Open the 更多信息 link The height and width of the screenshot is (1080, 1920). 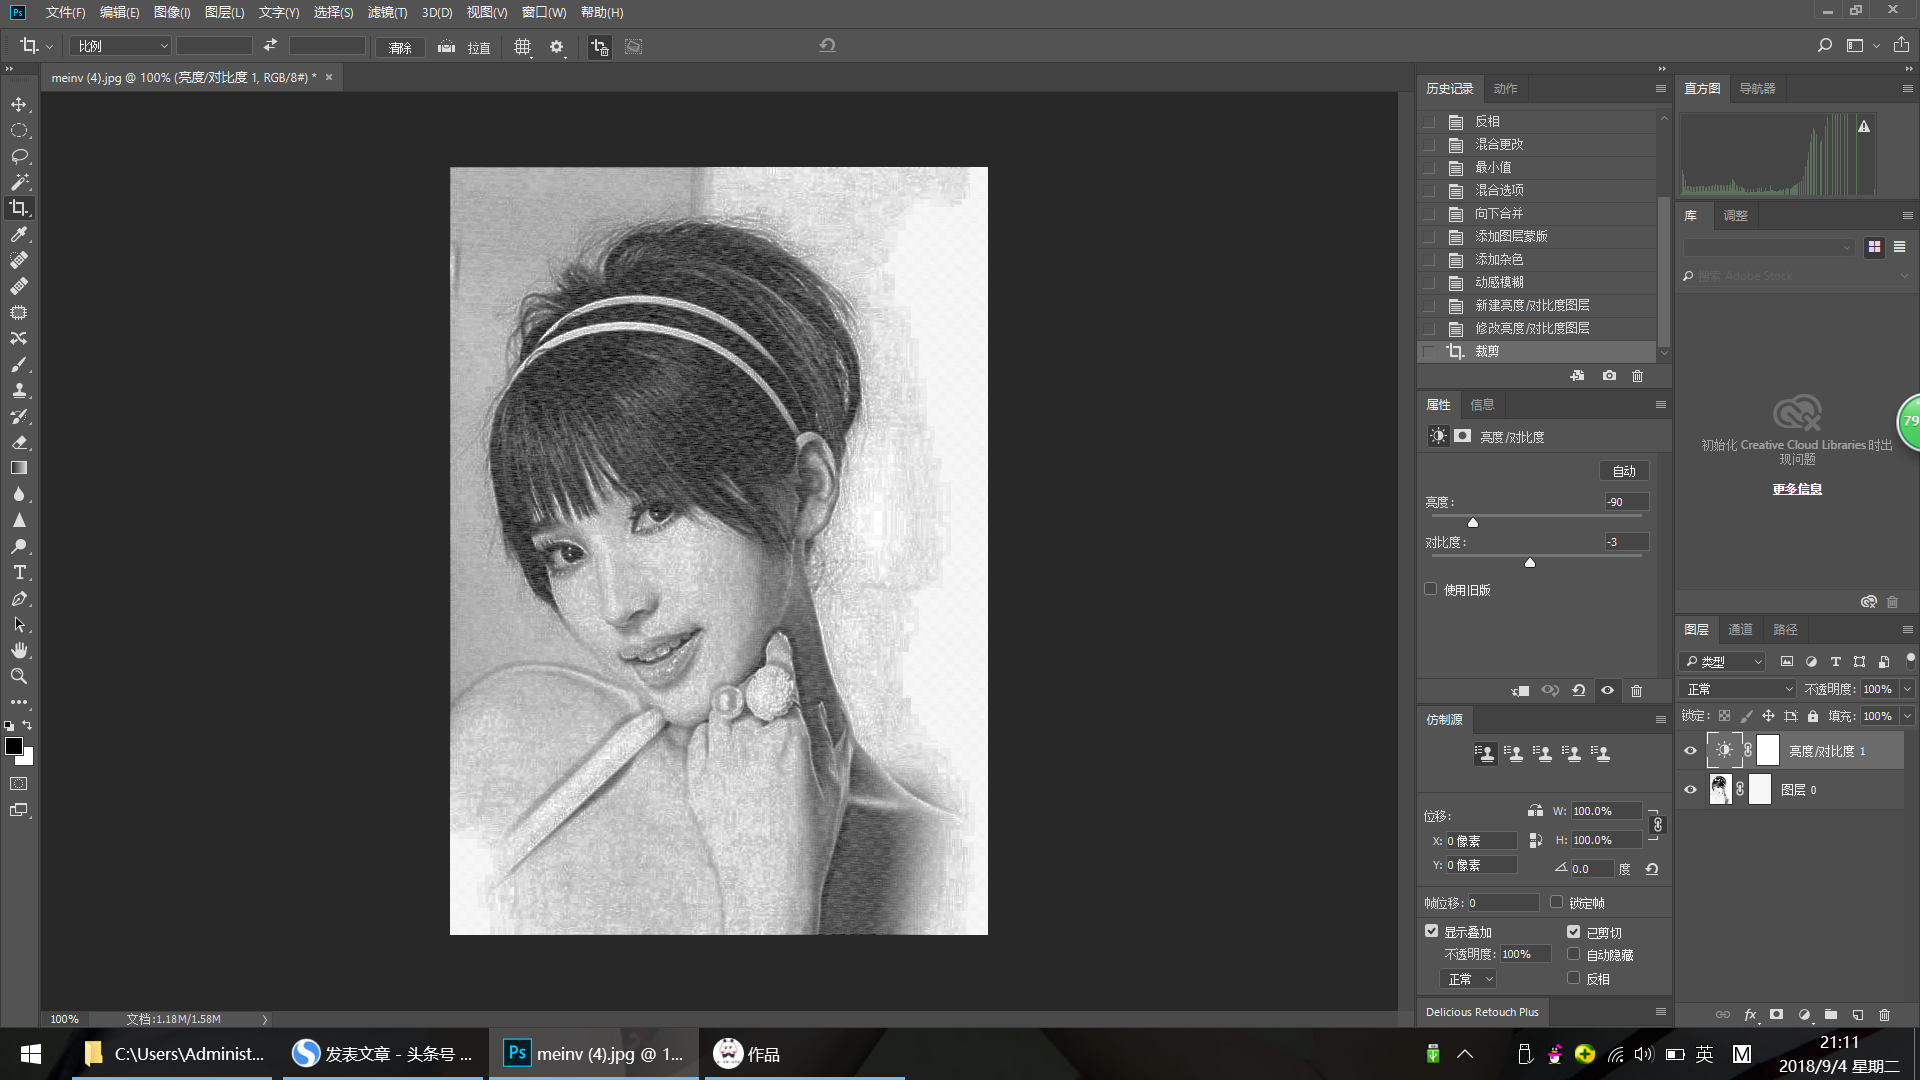[x=1797, y=489]
